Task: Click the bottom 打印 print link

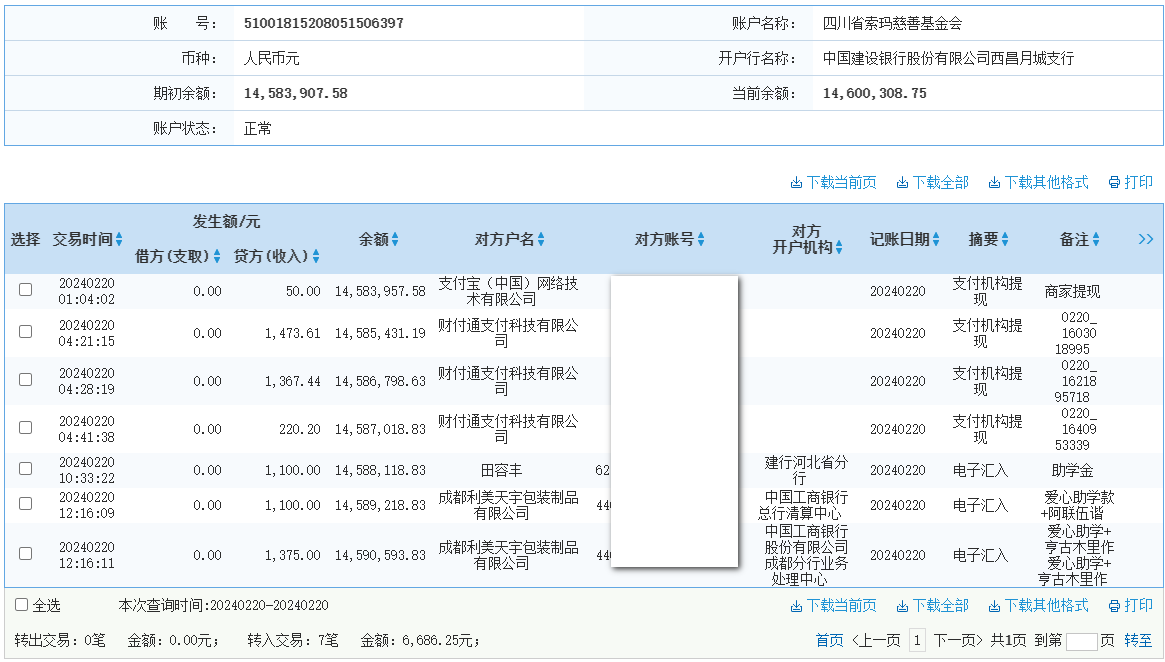Action: point(1130,606)
